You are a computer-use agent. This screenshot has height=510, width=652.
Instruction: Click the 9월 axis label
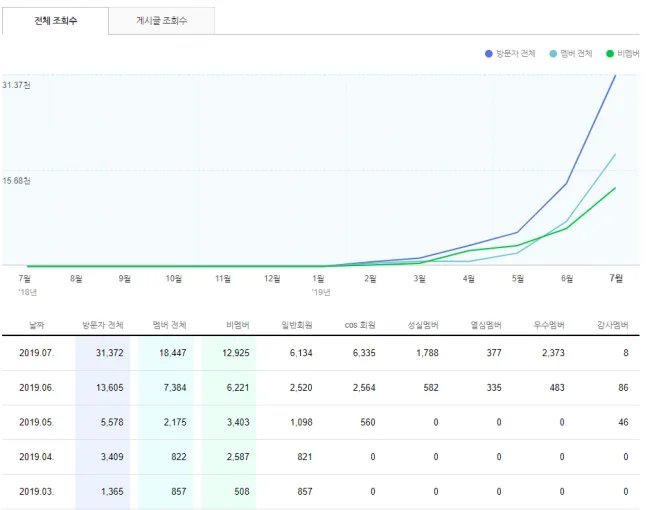click(x=124, y=278)
